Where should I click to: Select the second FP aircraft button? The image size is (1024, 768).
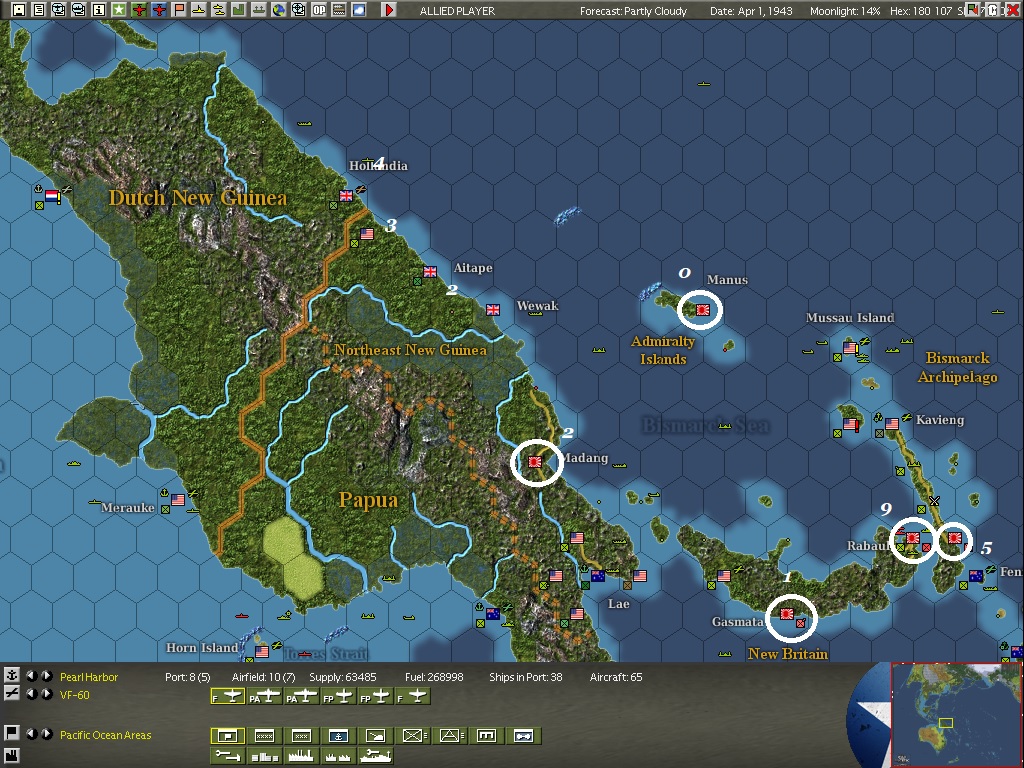(376, 697)
